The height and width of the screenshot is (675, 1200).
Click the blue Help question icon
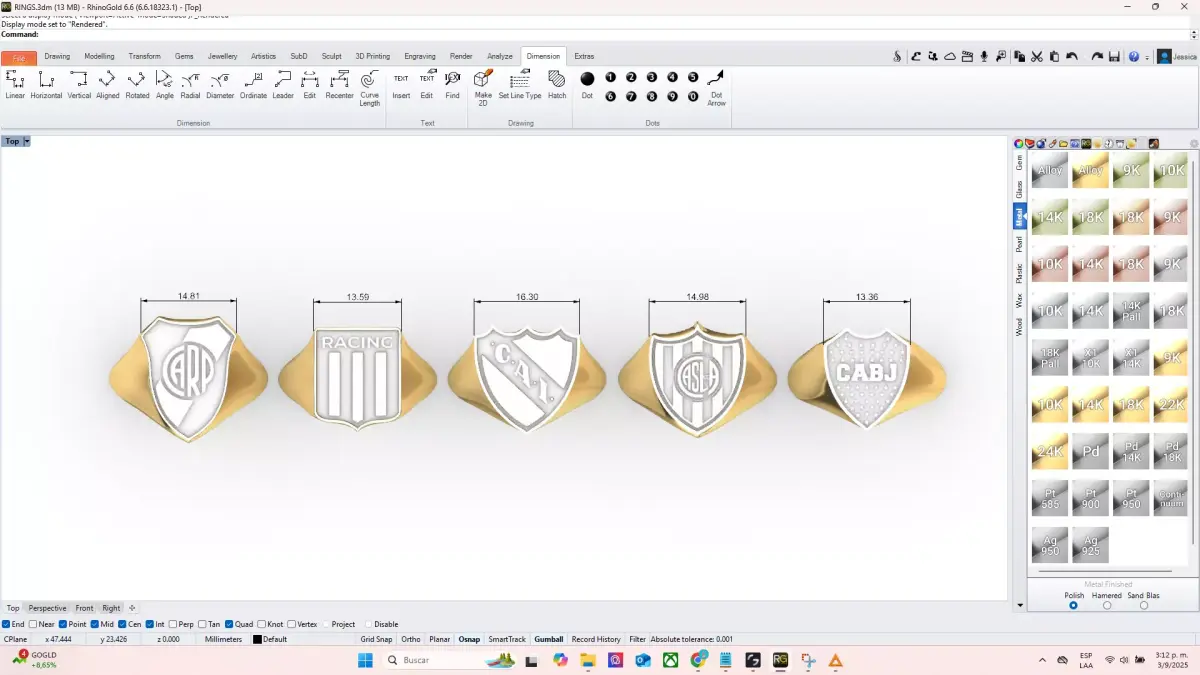coord(1134,57)
